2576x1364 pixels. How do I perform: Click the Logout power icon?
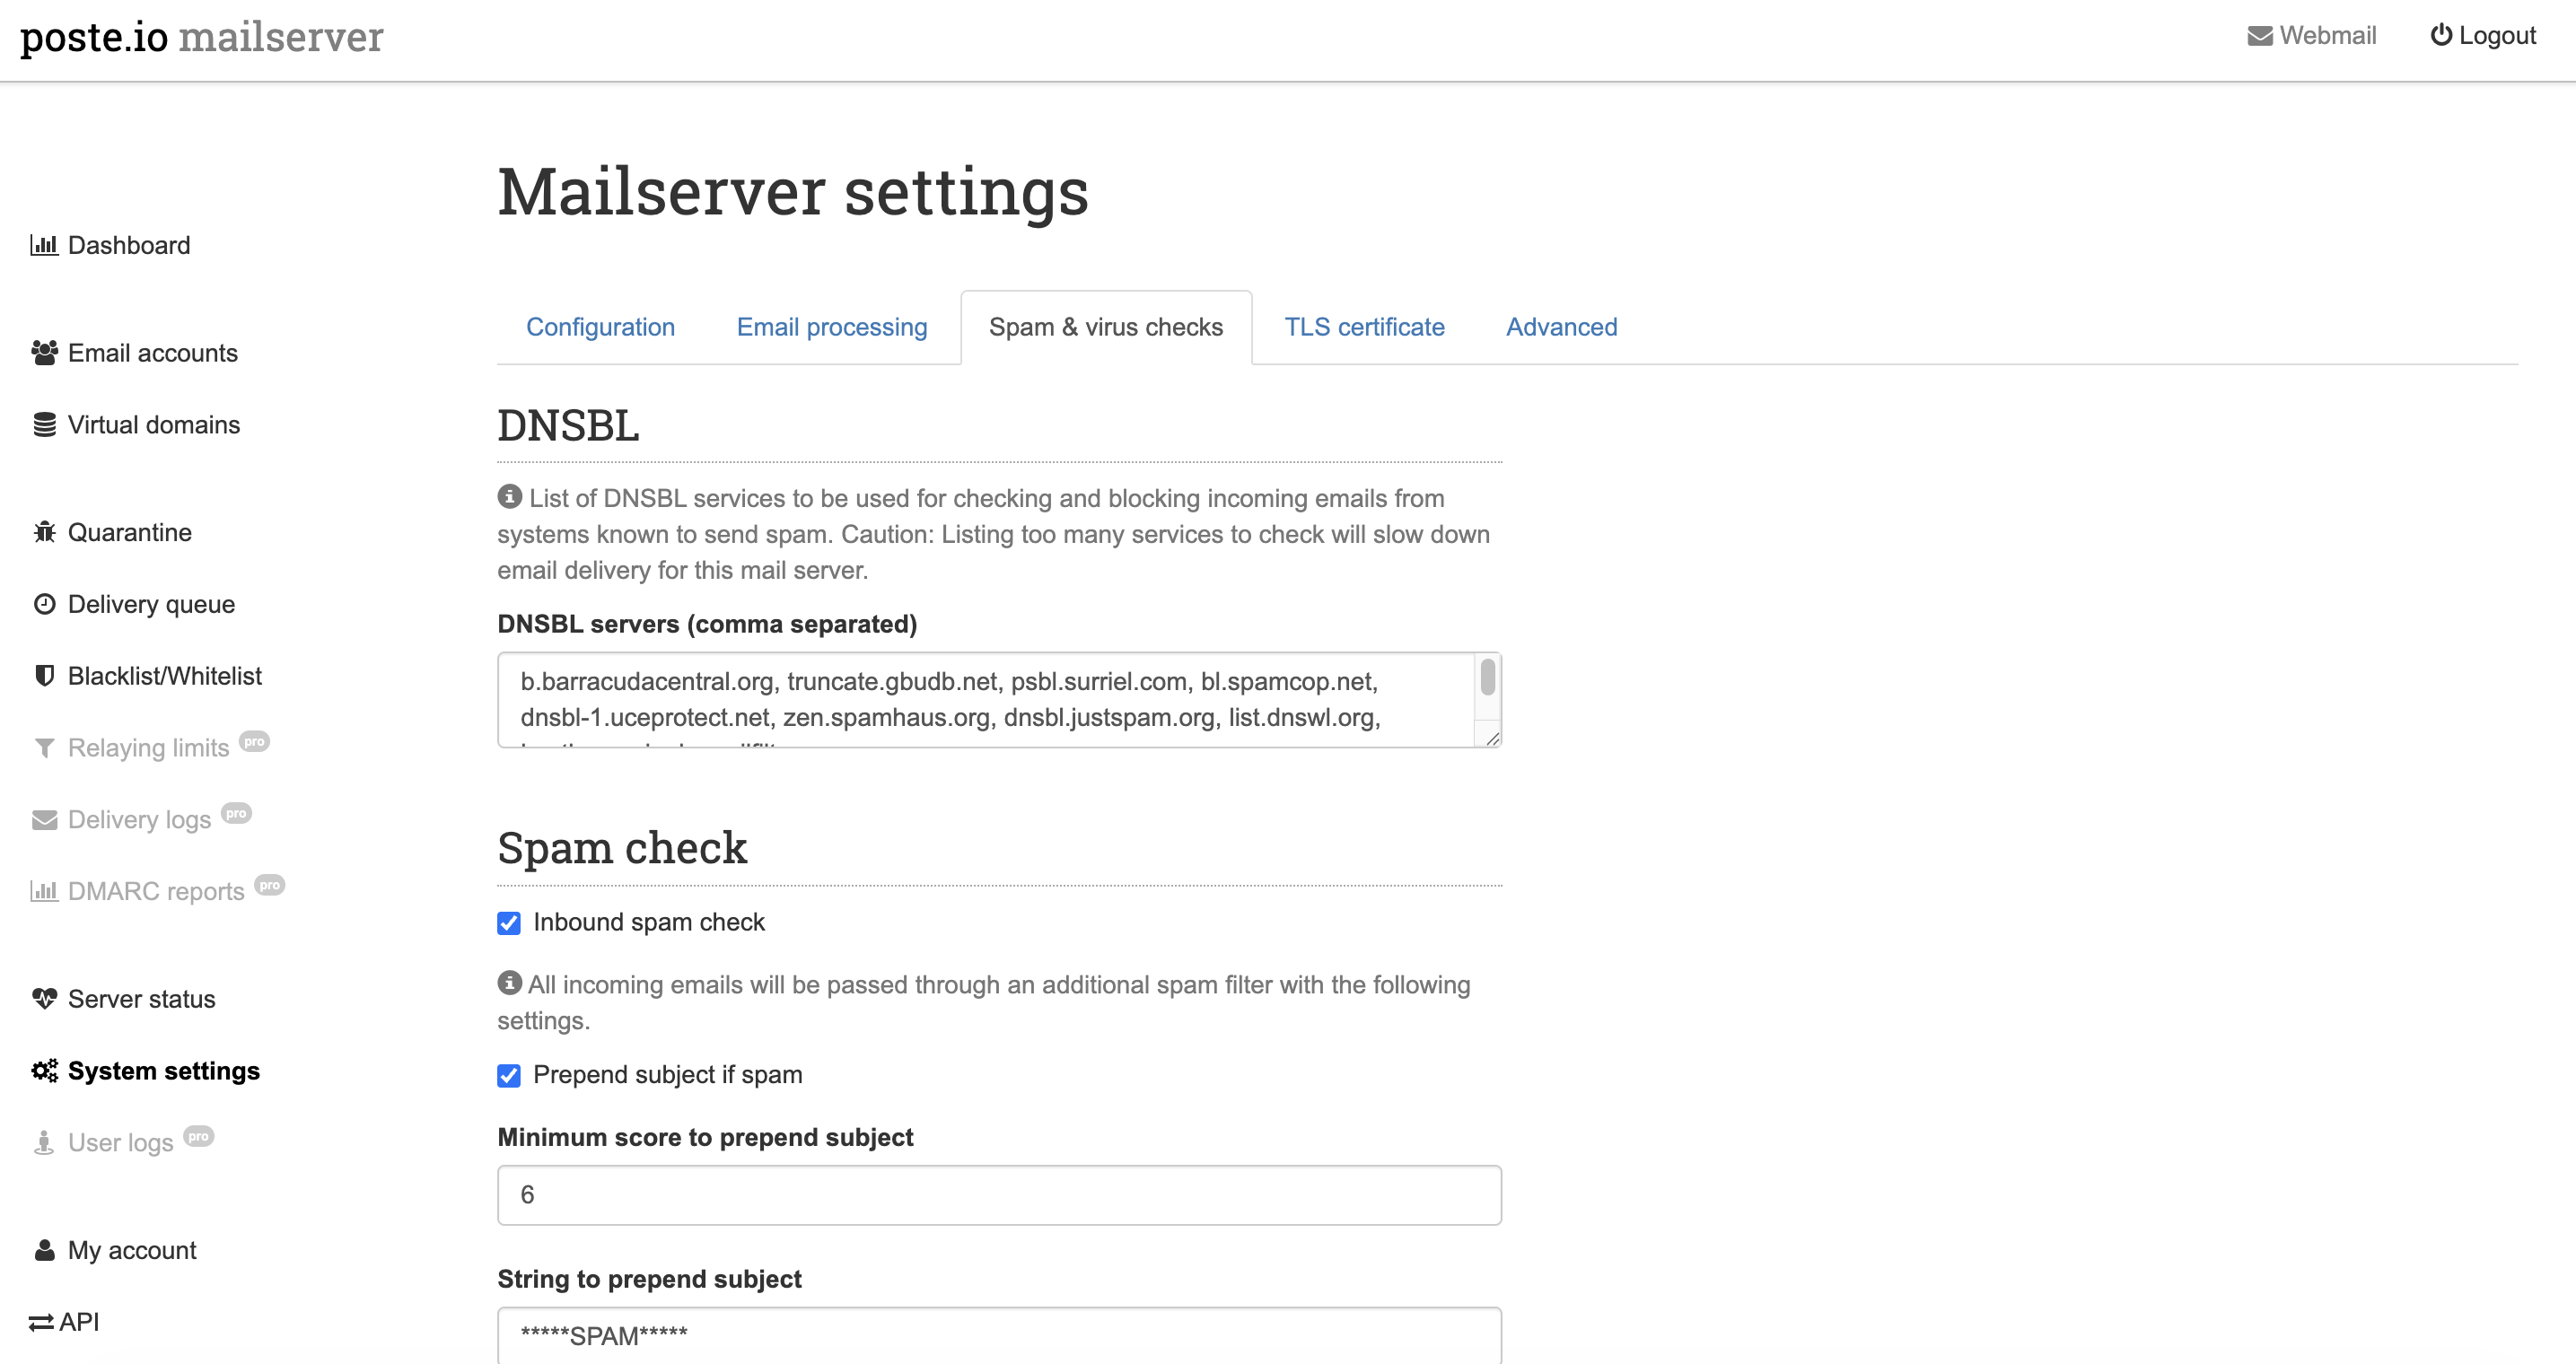2440,35
